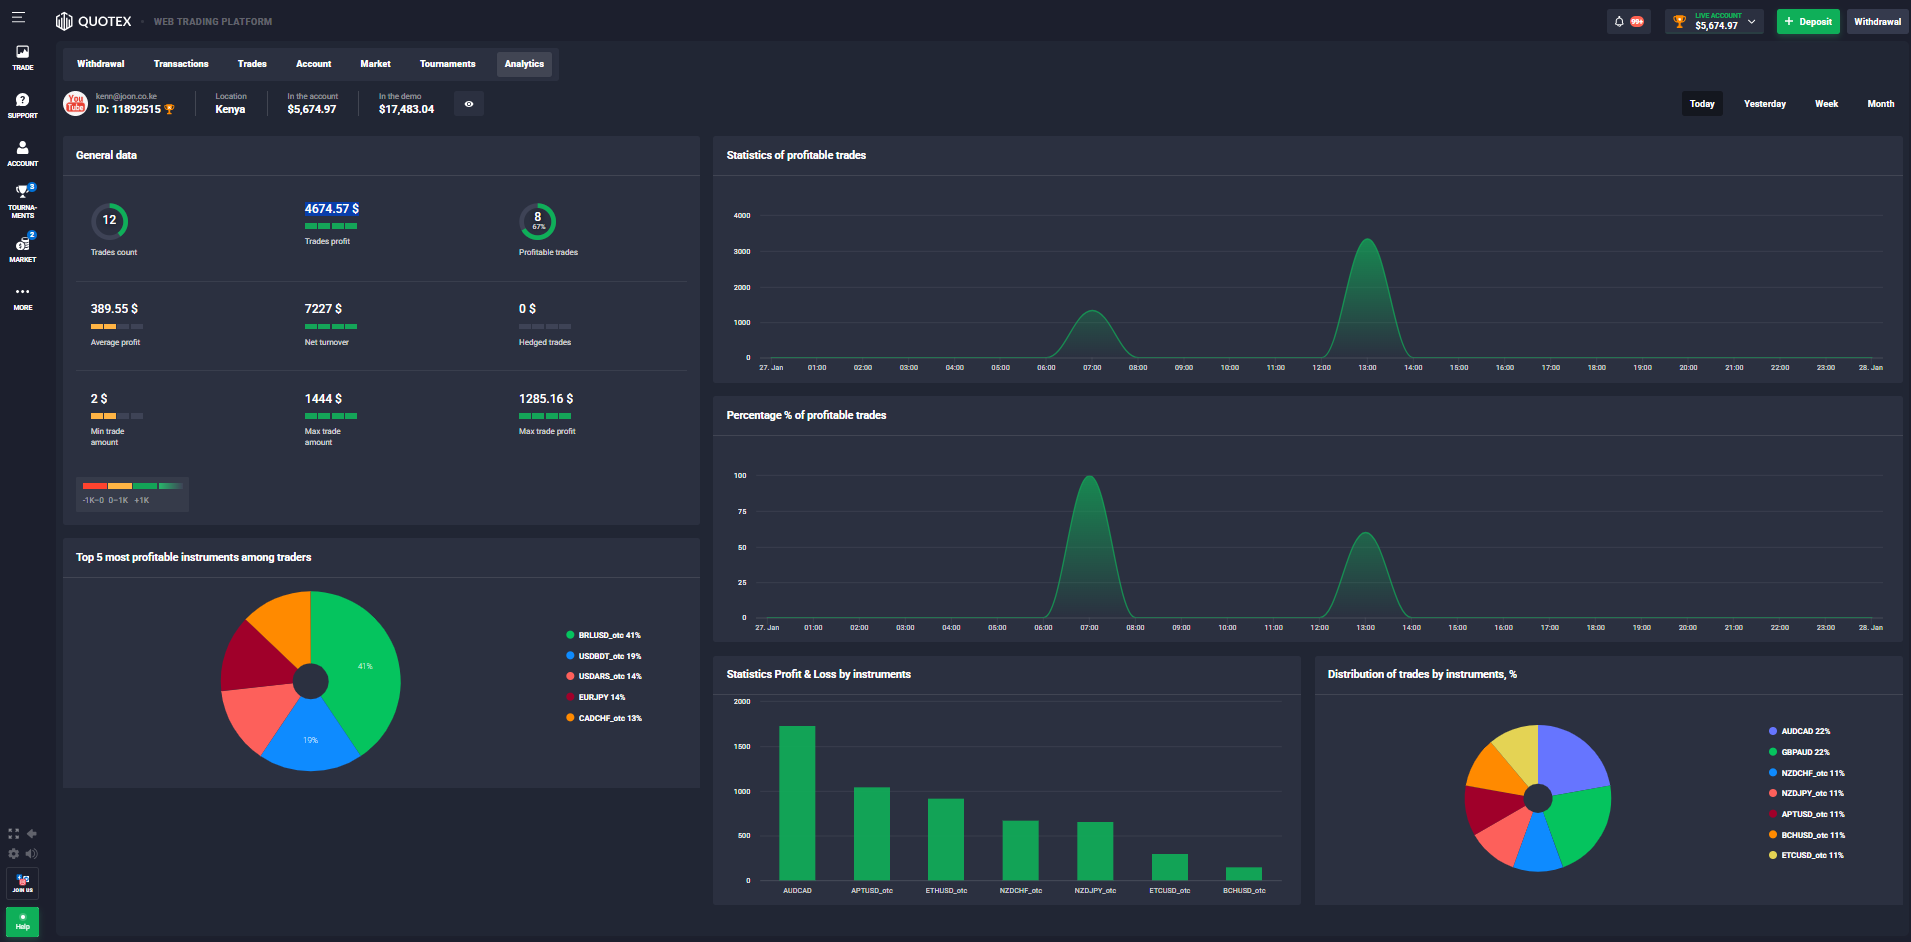Toggle balance visibility with eye icon
The image size is (1911, 942).
tap(469, 104)
